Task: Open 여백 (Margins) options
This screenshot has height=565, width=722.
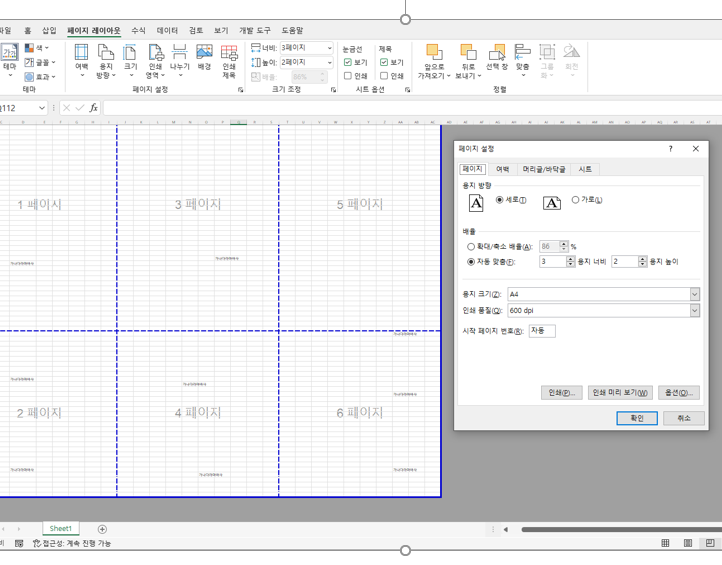Action: point(82,60)
